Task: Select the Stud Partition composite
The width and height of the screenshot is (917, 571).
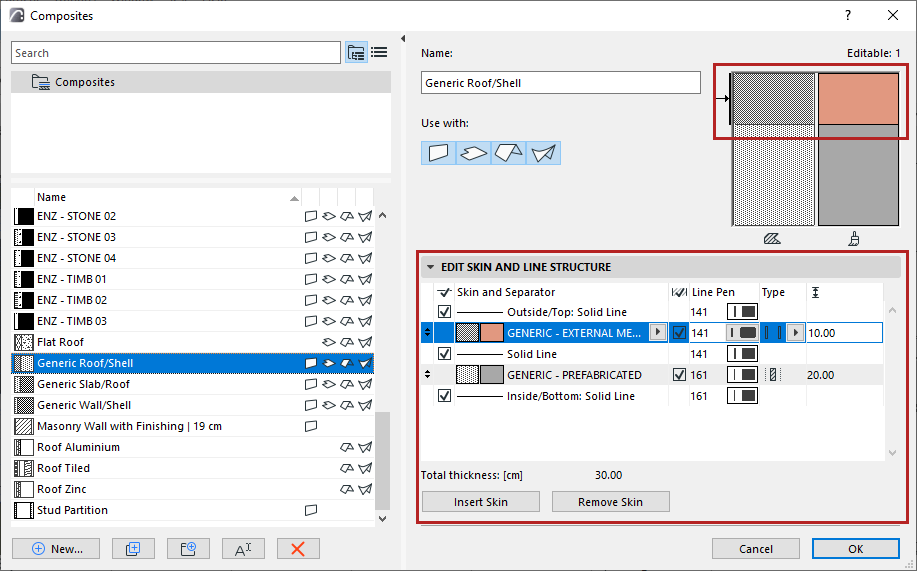Action: (x=192, y=510)
